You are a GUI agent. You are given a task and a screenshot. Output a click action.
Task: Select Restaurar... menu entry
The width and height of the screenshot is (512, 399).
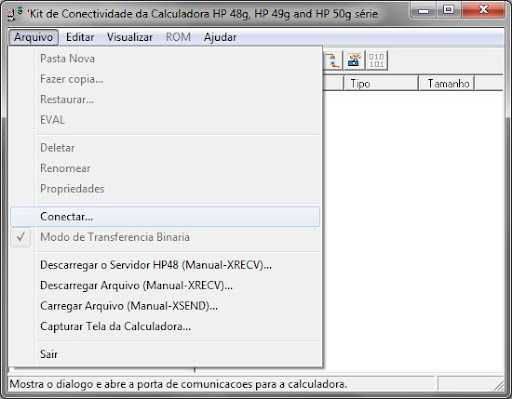coord(165,99)
